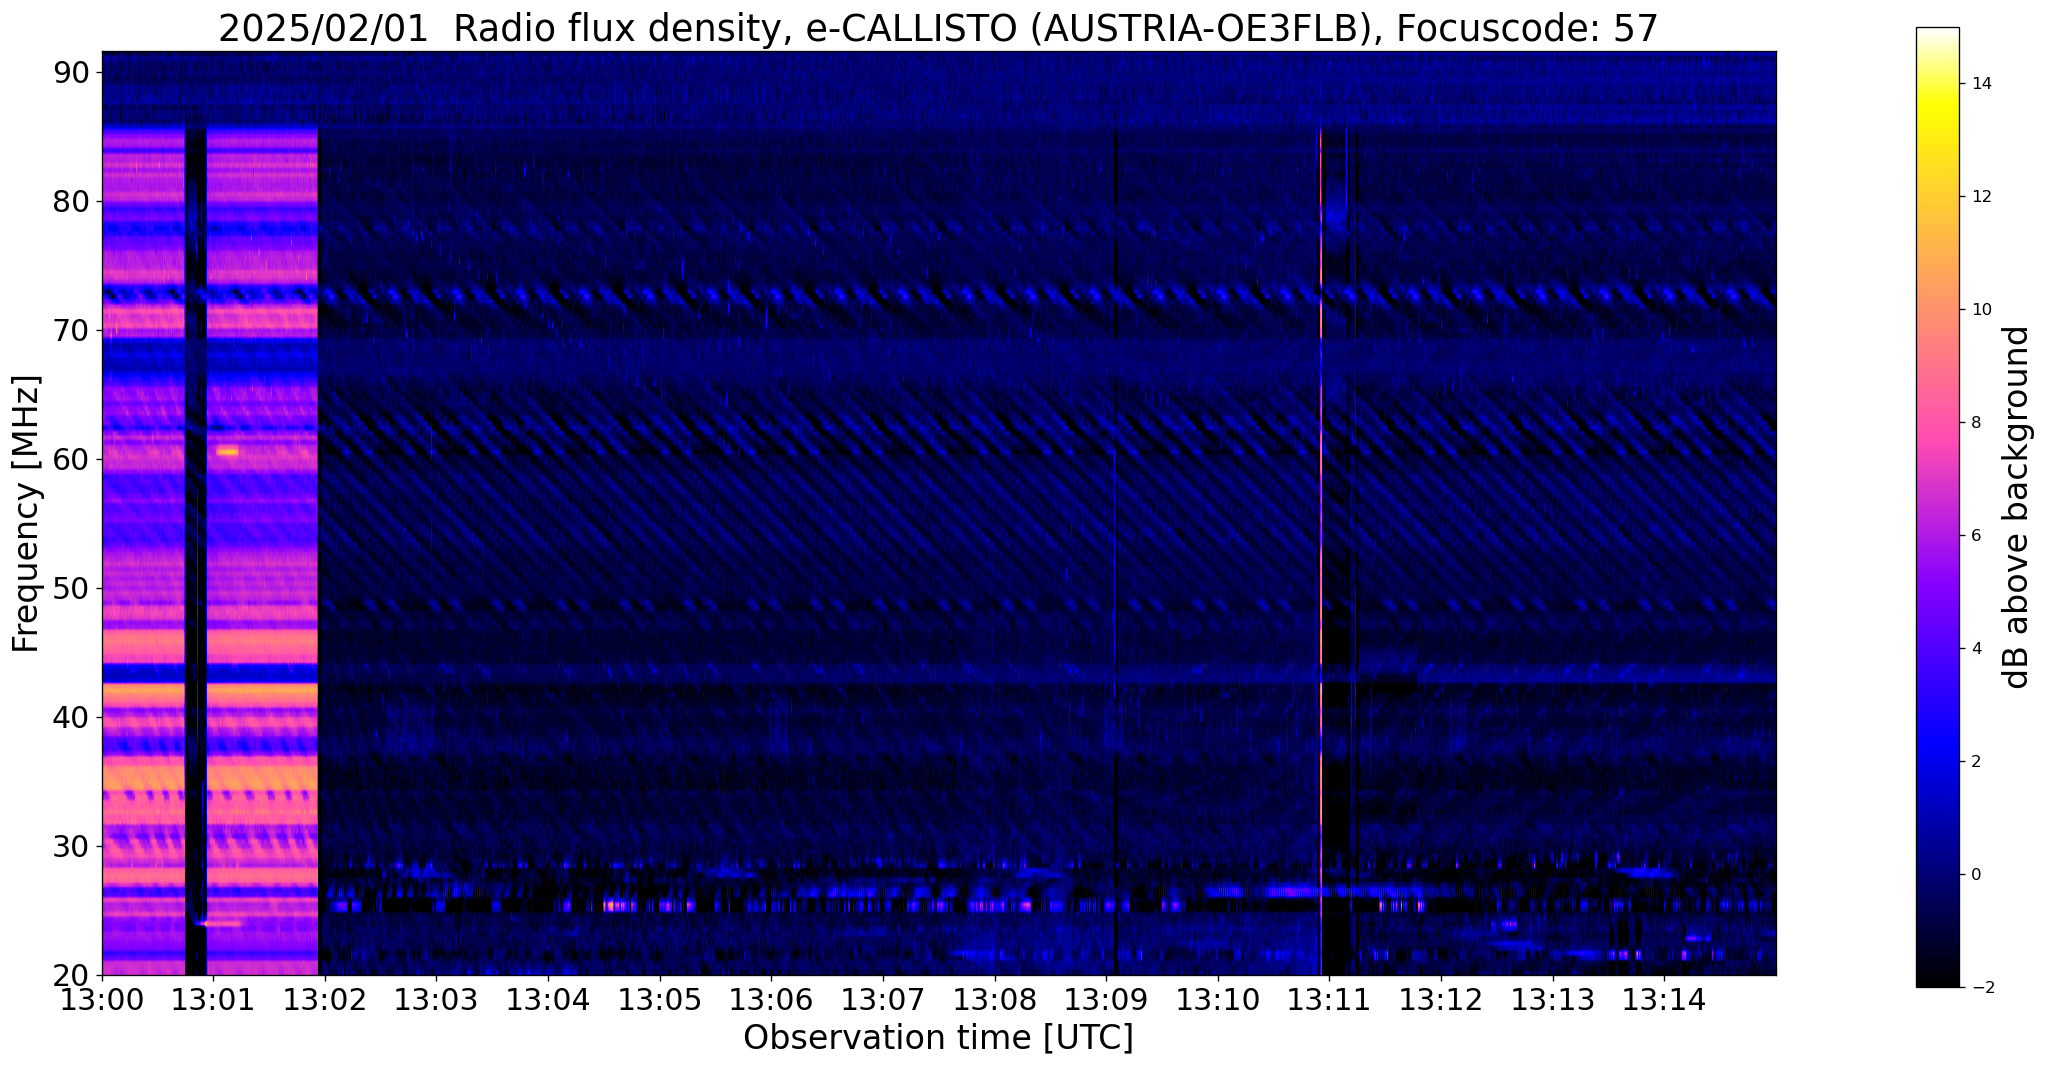Image resolution: width=2047 pixels, height=1067 pixels.
Task: Click the 'Observation time [UTC]' x-axis label
Action: 938,1038
